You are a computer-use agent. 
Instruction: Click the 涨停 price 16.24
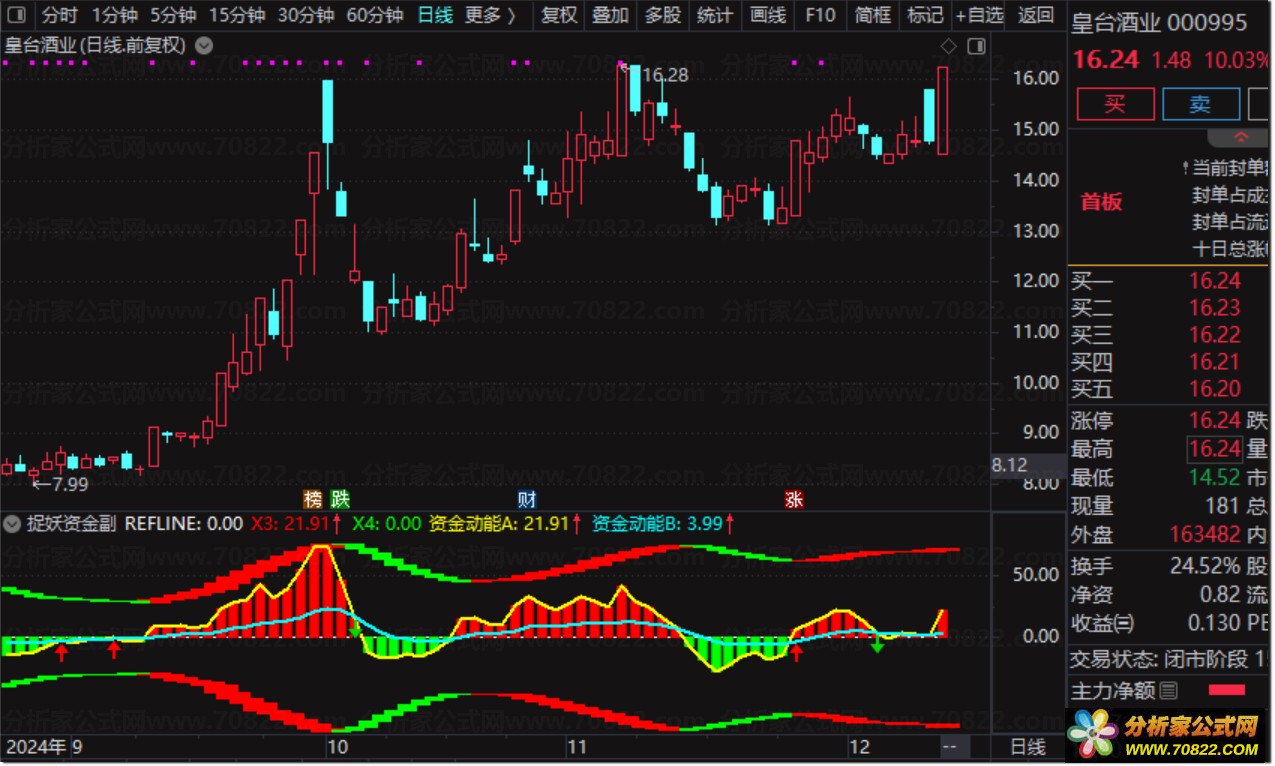1214,420
